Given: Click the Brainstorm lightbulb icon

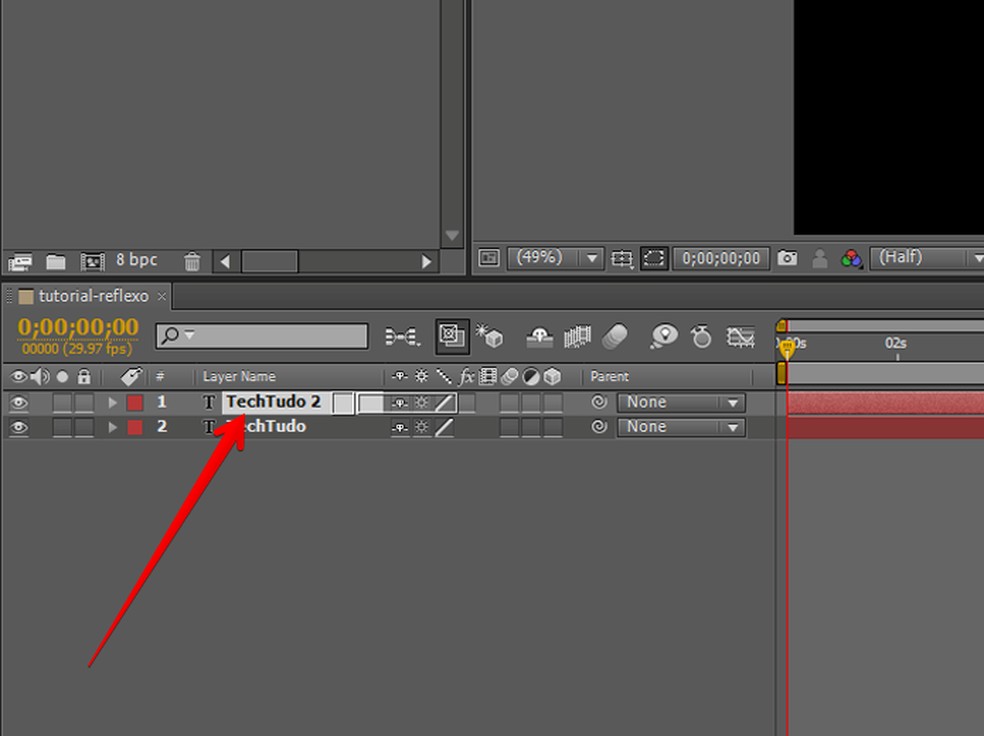Looking at the screenshot, I should 664,336.
